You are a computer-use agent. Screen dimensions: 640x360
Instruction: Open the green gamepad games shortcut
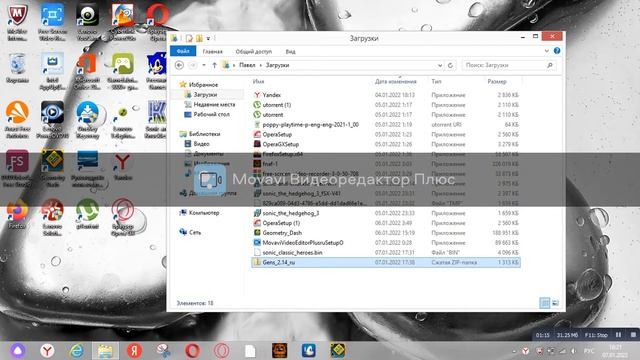pyautogui.click(x=122, y=71)
